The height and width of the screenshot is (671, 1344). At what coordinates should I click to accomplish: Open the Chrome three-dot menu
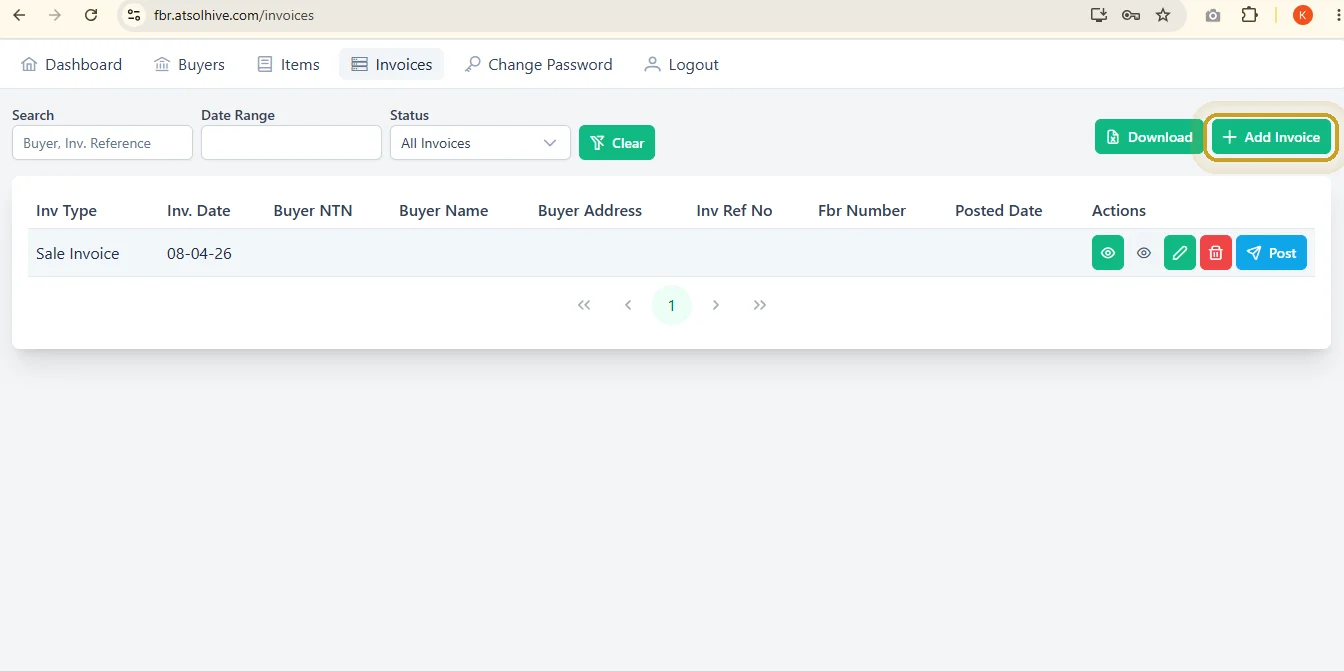pyautogui.click(x=1337, y=15)
